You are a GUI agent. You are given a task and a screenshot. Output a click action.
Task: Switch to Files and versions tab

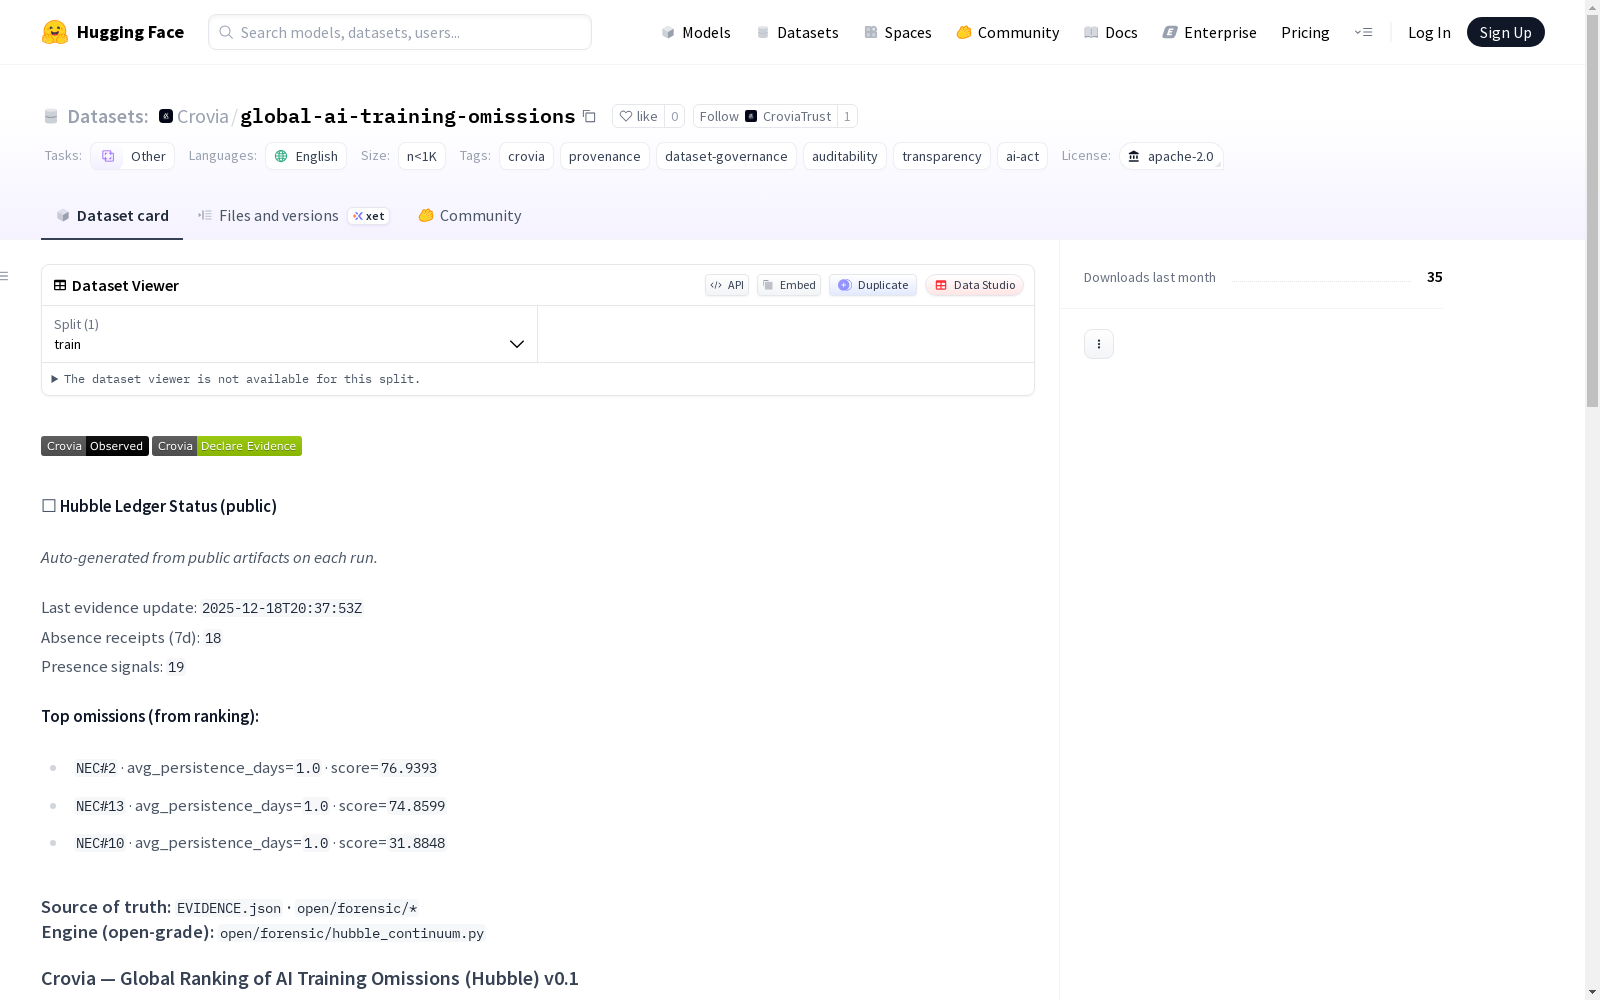[293, 216]
